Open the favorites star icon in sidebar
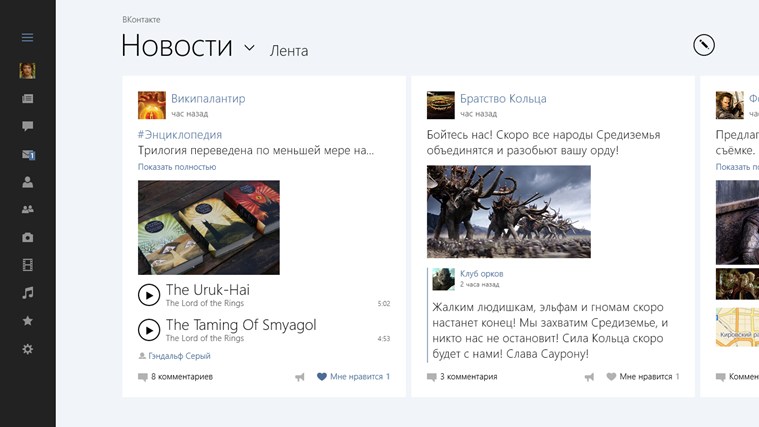 point(28,320)
